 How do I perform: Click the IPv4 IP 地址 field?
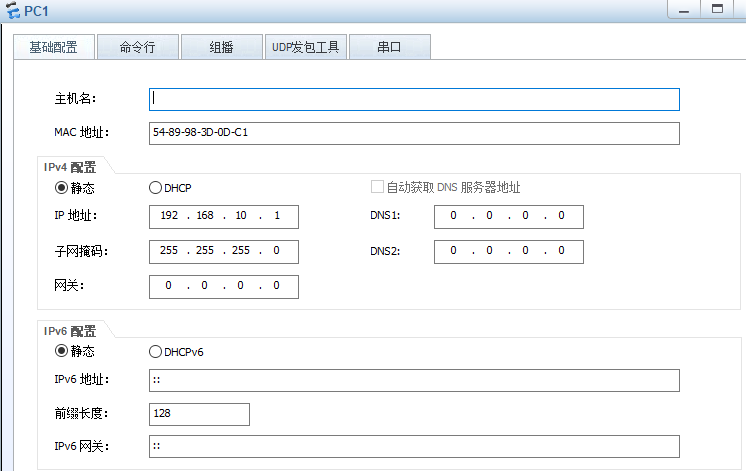[224, 217]
